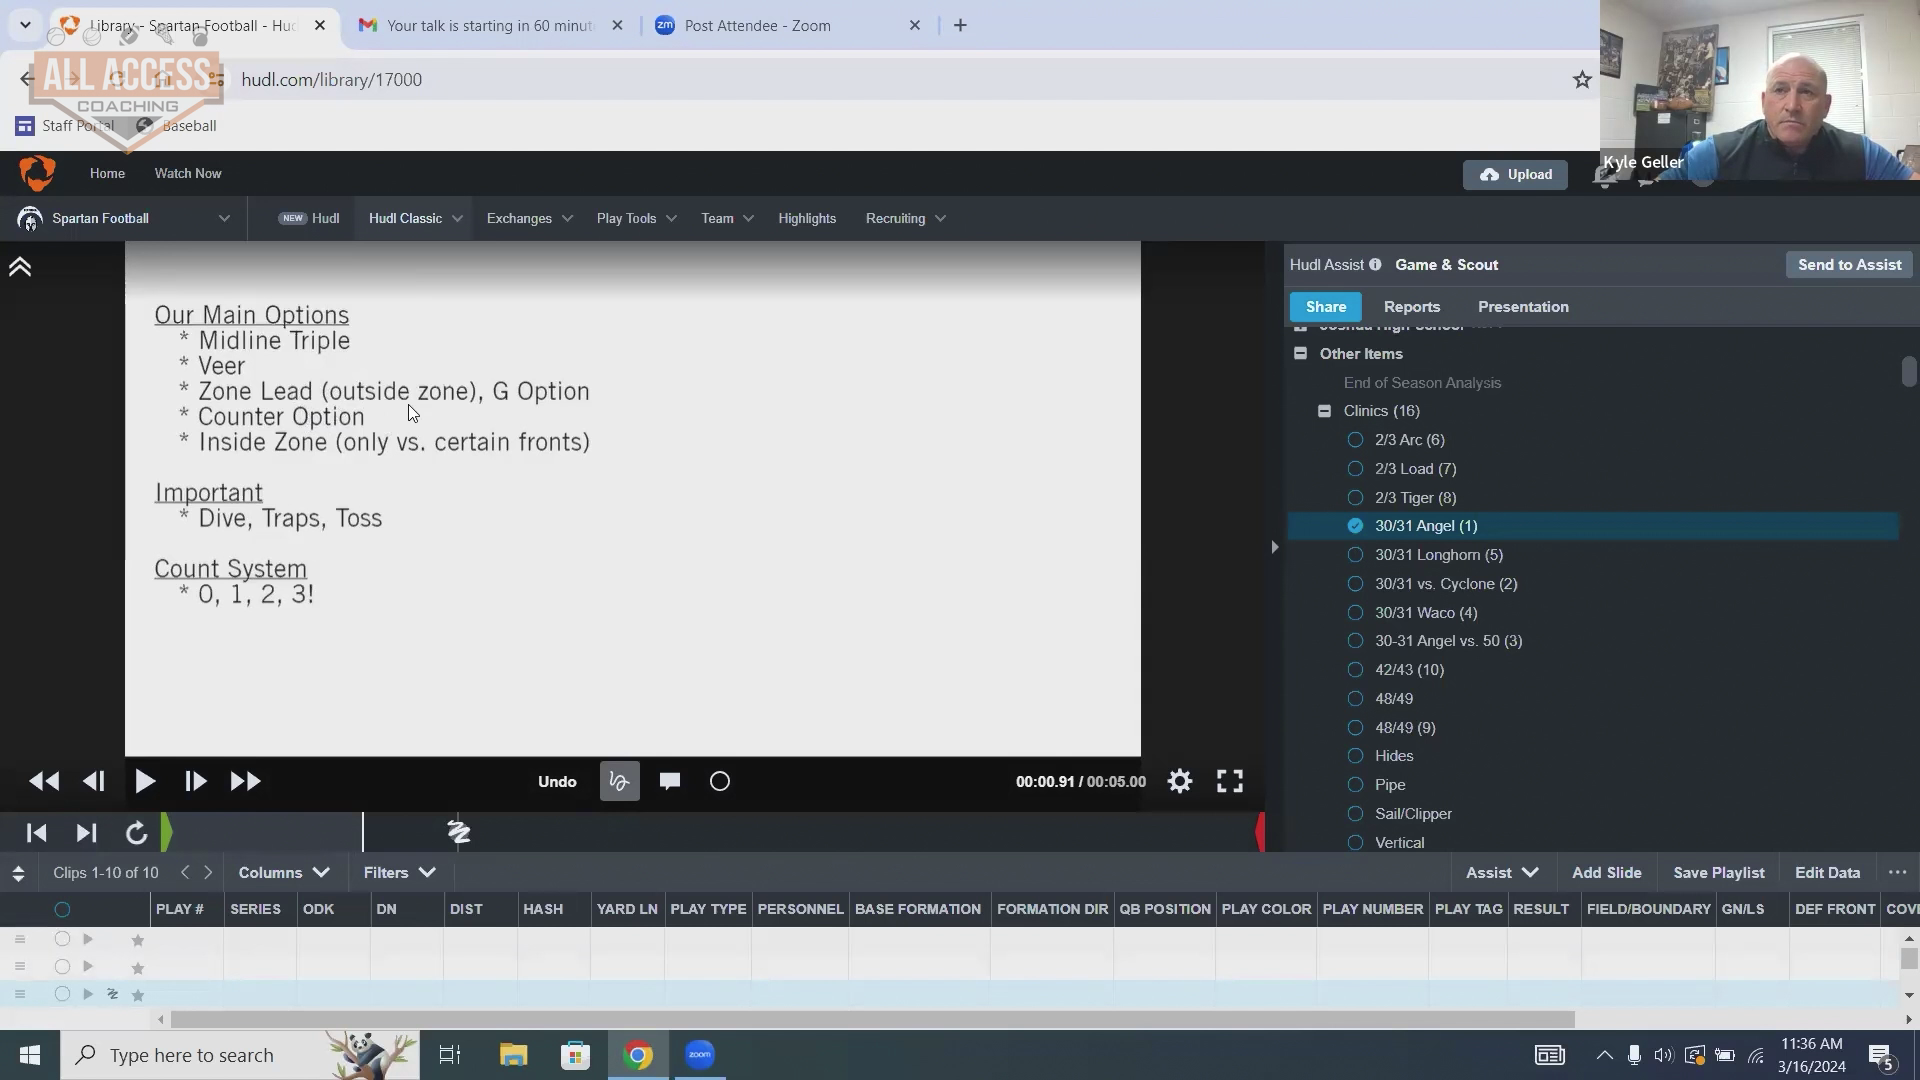1920x1080 pixels.
Task: Switch to the Reports tab
Action: tap(1412, 307)
